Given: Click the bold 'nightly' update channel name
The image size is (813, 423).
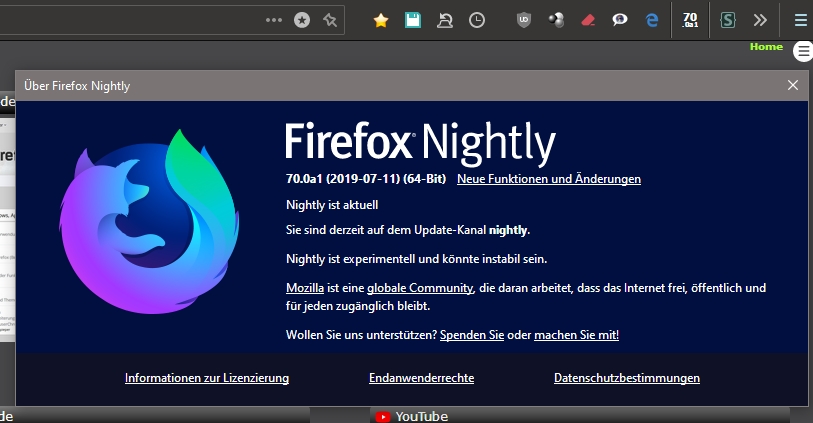Looking at the screenshot, I should [x=508, y=230].
